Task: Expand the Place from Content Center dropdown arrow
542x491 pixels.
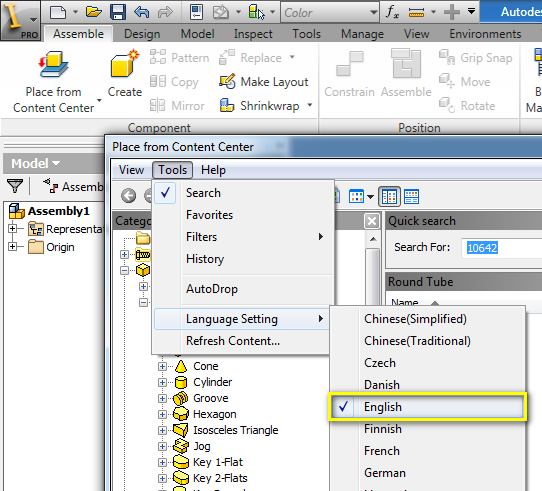Action: [99, 101]
